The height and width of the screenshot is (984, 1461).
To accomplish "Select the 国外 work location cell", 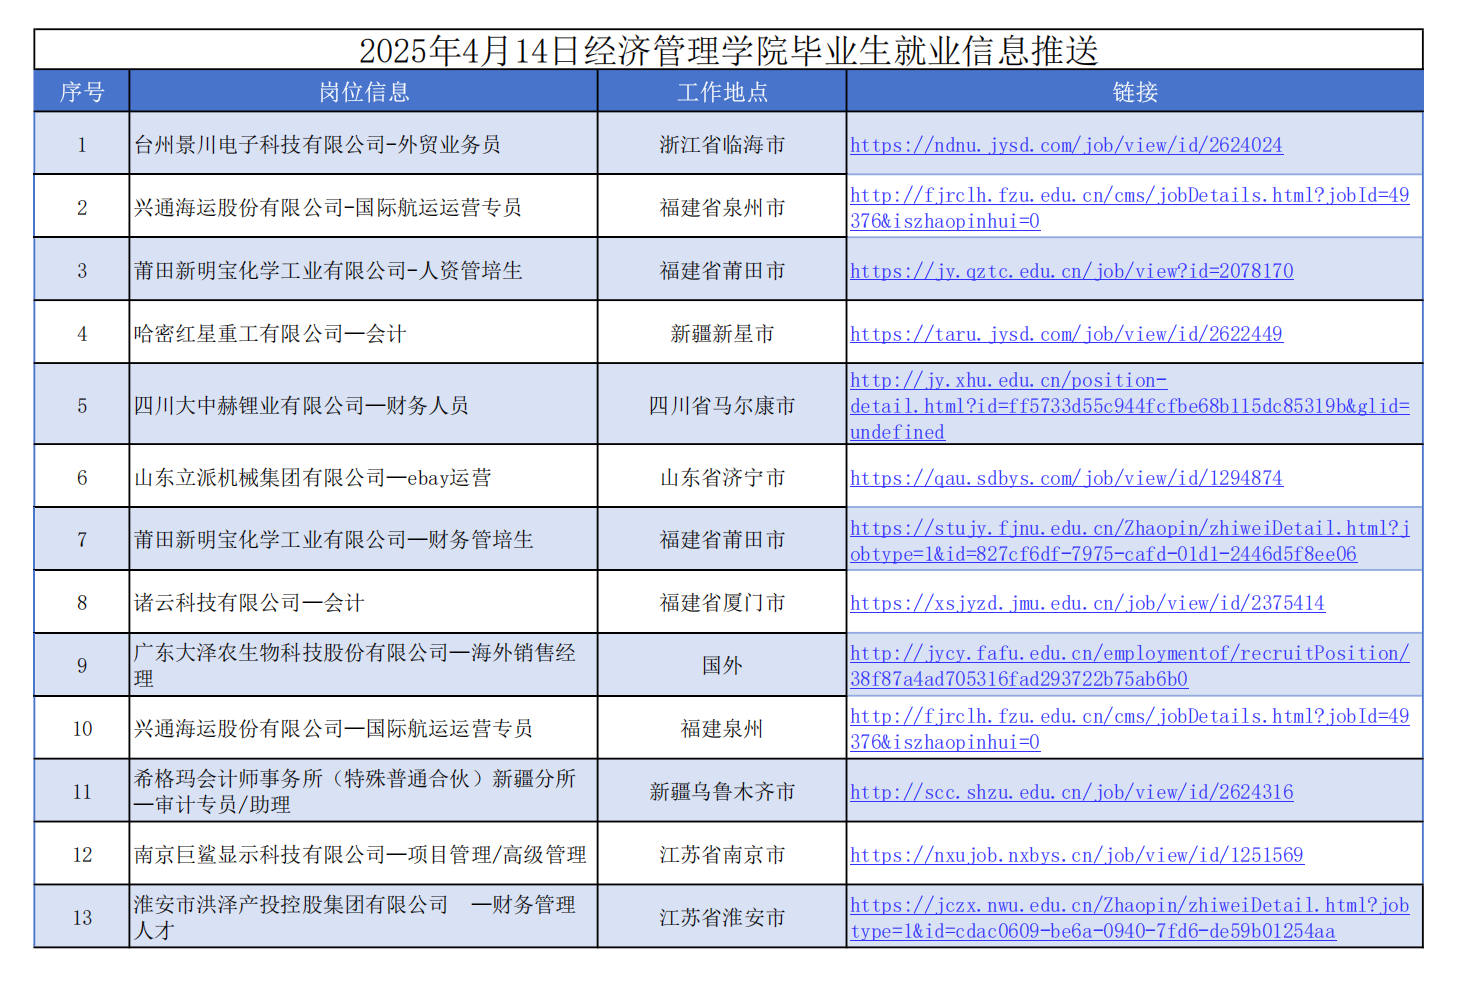I will pyautogui.click(x=722, y=666).
